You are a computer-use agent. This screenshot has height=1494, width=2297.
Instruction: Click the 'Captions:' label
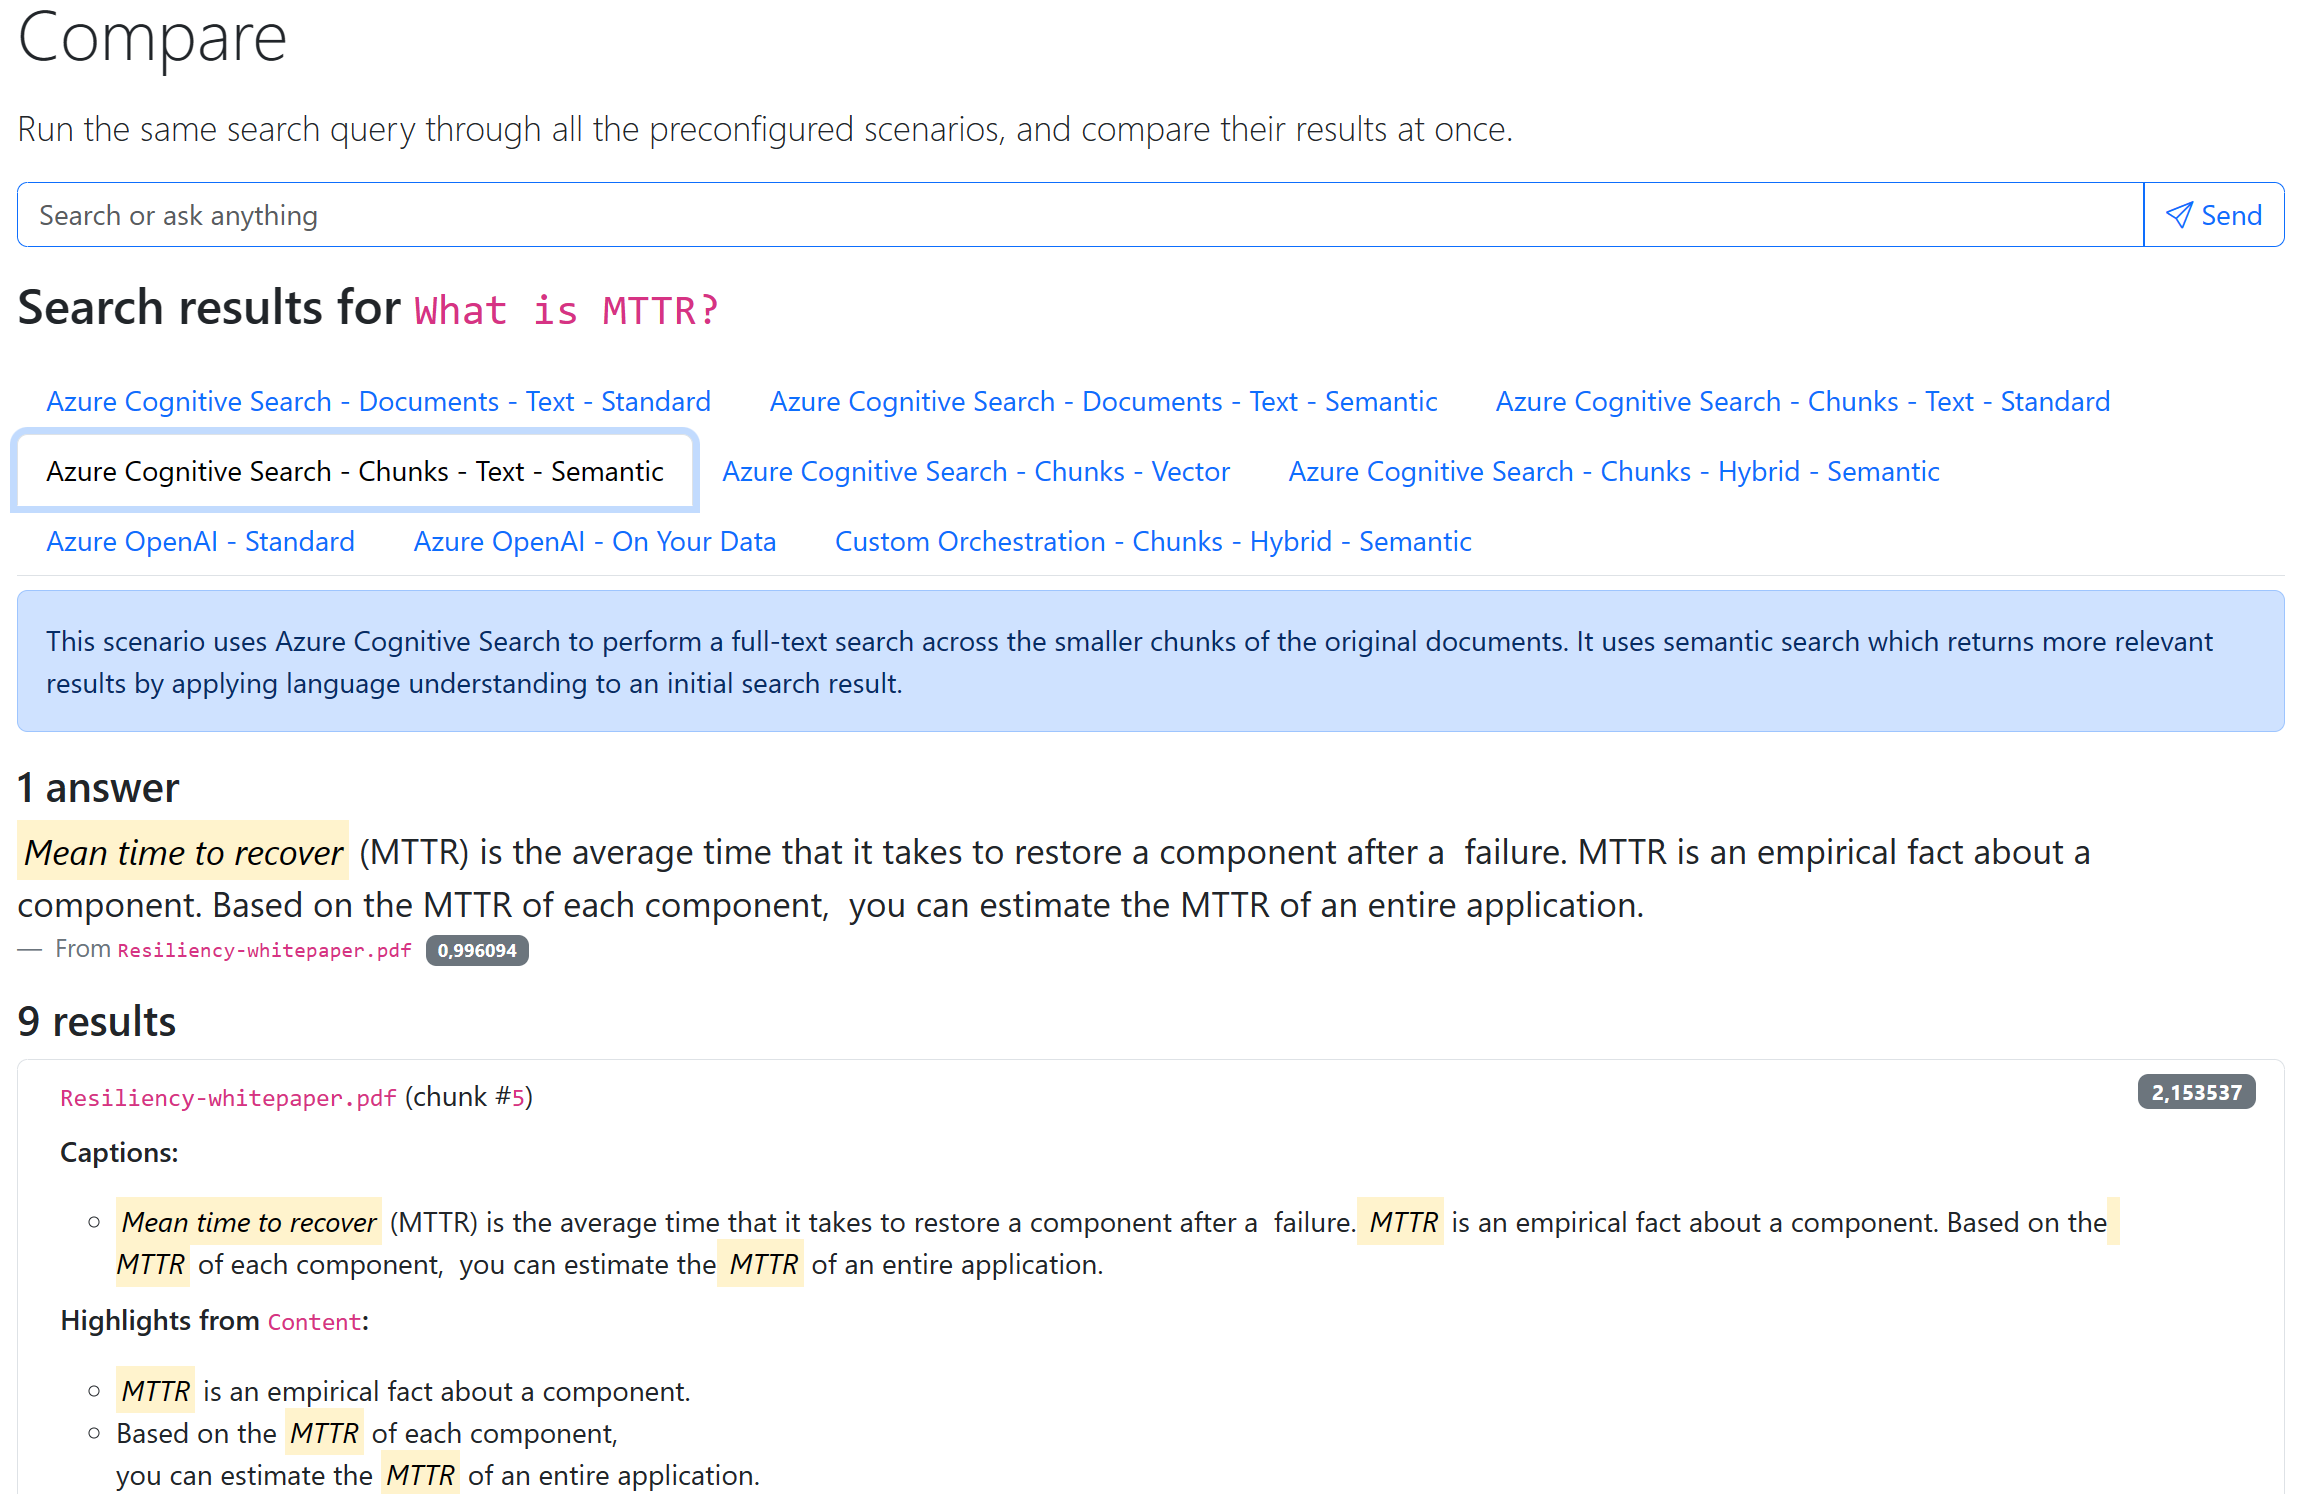119,1152
